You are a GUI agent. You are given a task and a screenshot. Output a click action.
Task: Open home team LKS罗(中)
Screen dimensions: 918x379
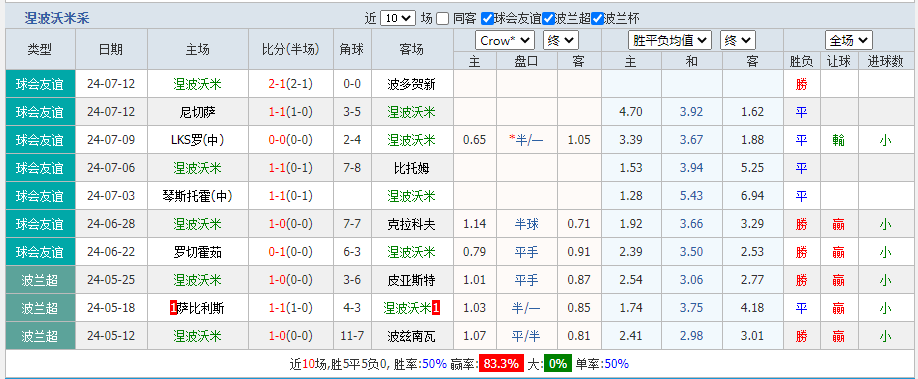(197, 140)
